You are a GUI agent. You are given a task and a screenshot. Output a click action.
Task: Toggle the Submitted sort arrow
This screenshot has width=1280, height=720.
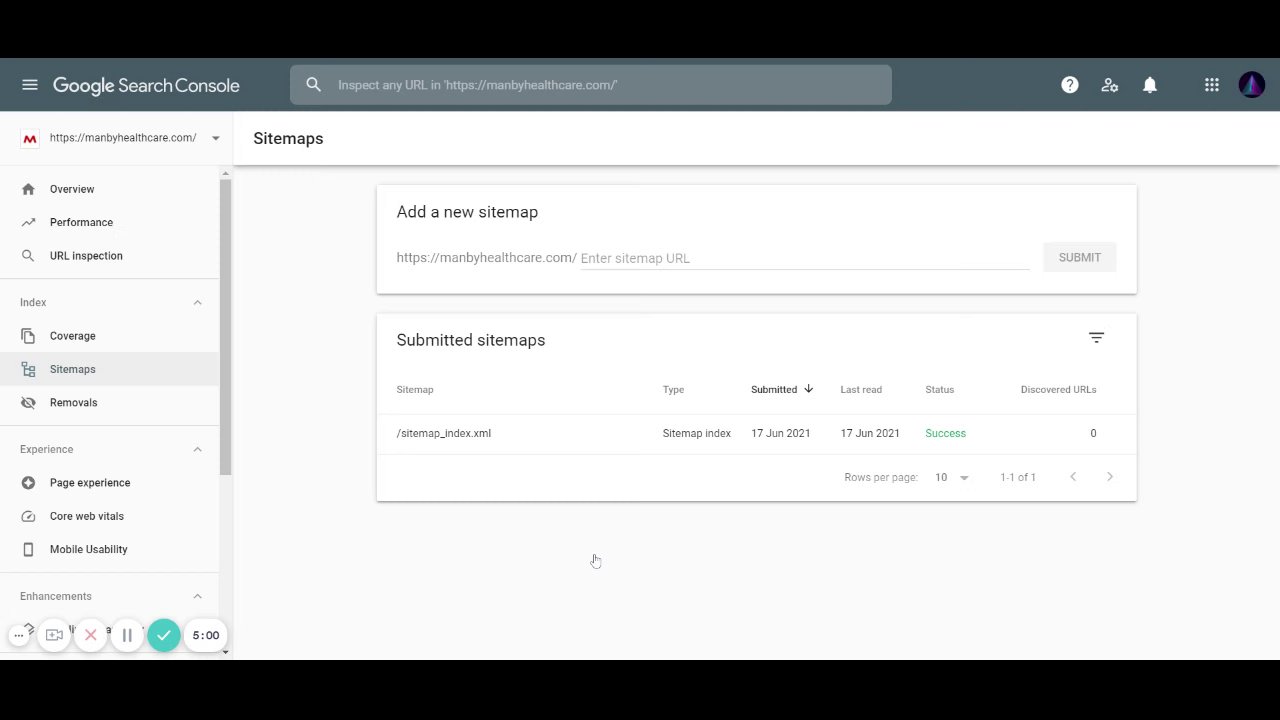[x=808, y=389]
